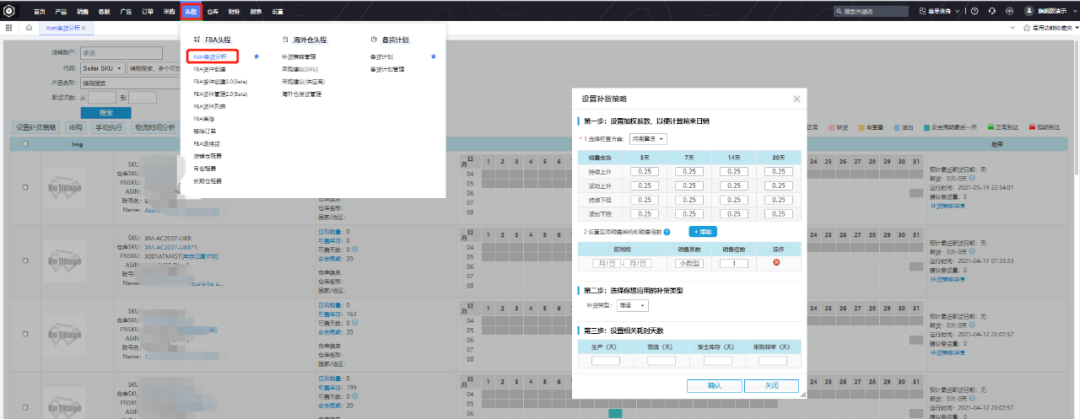The height and width of the screenshot is (419, 1080).
Task: Click the headset support icon in top bar
Action: click(x=991, y=11)
